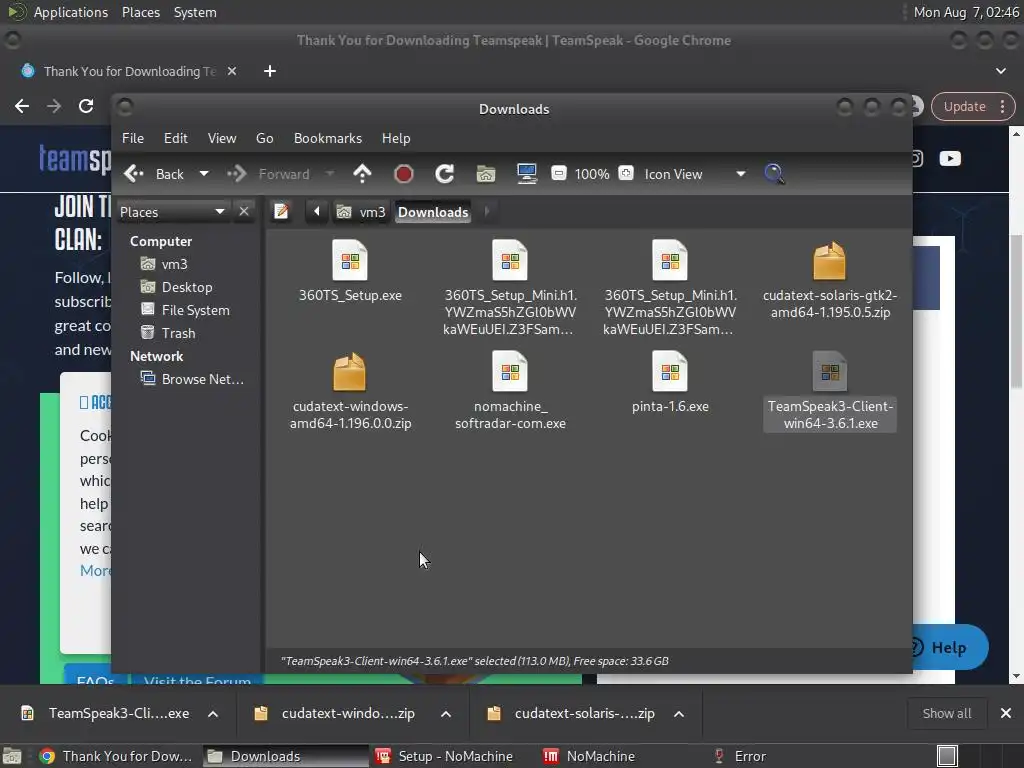Select Desktop in the Places sidebar
Viewport: 1024px width, 768px height.
[176, 287]
